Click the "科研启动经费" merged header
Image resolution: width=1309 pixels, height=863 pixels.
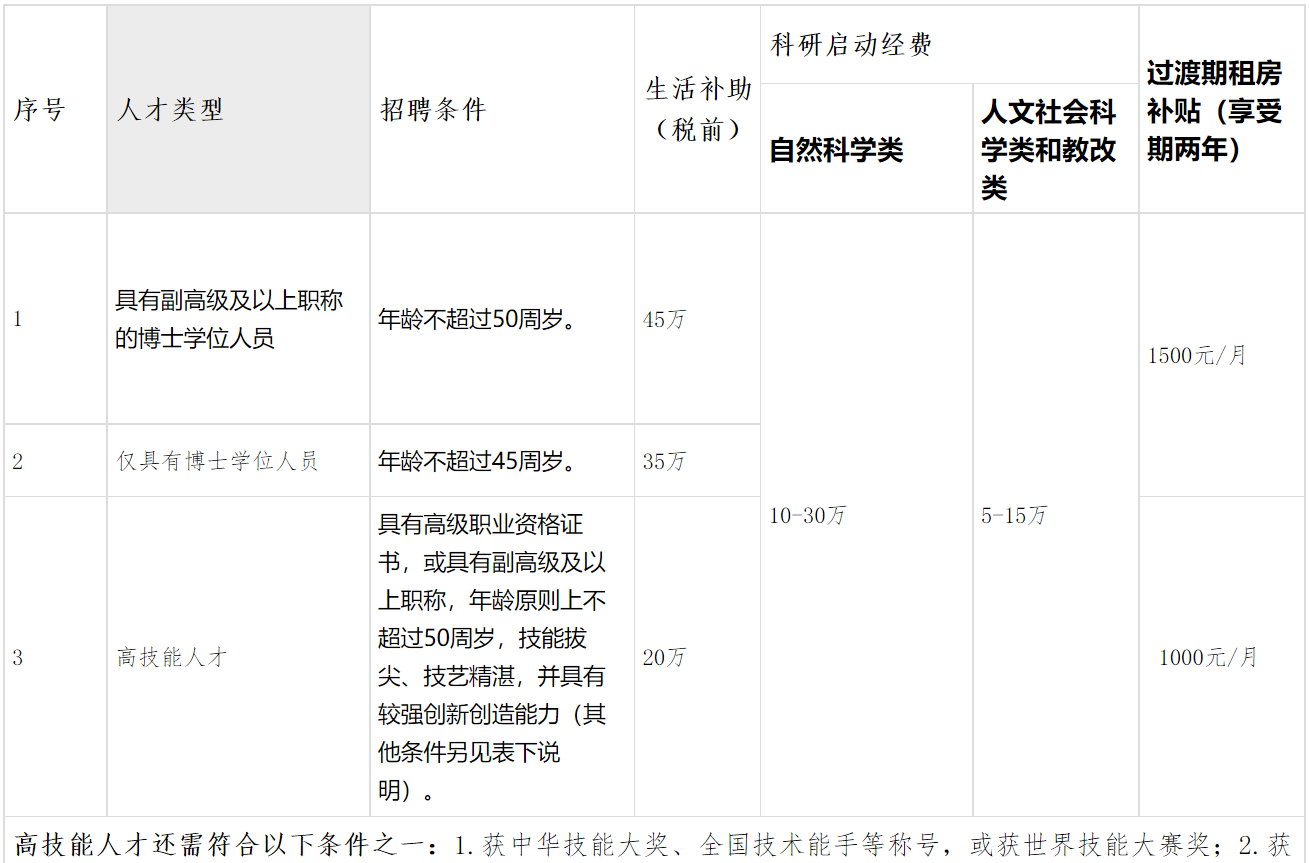tap(852, 45)
